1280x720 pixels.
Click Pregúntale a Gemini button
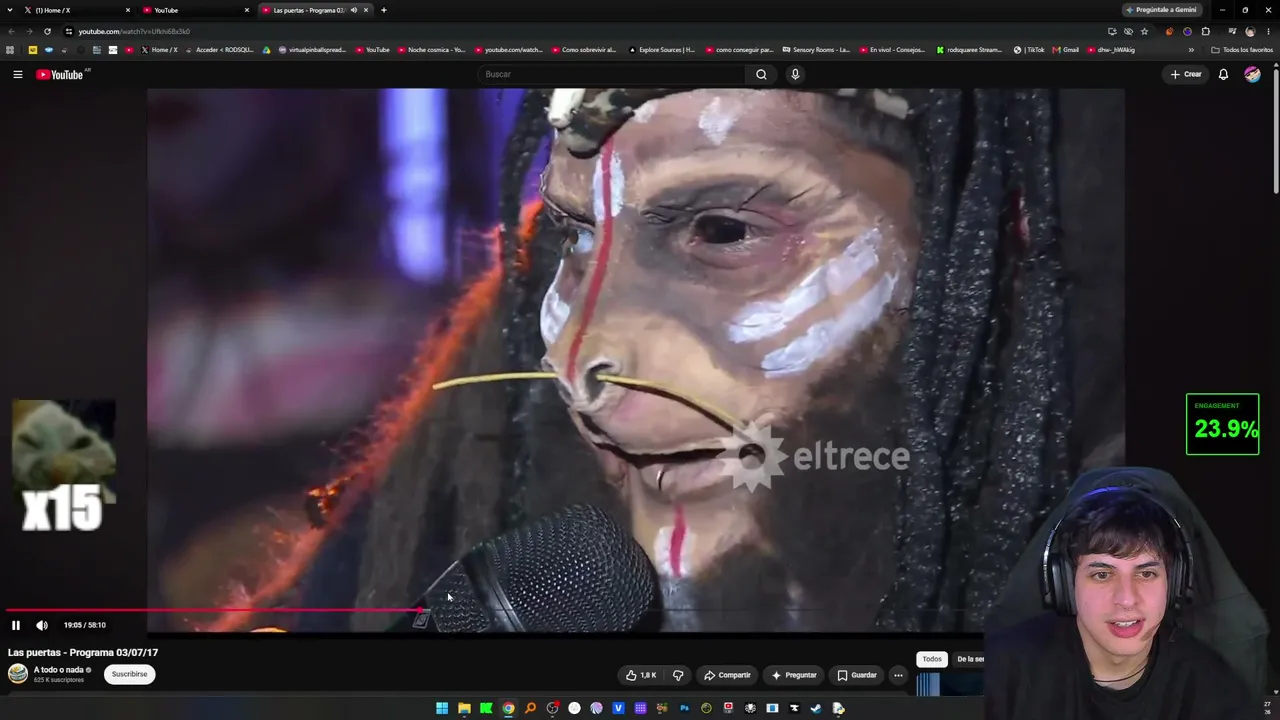(1162, 10)
